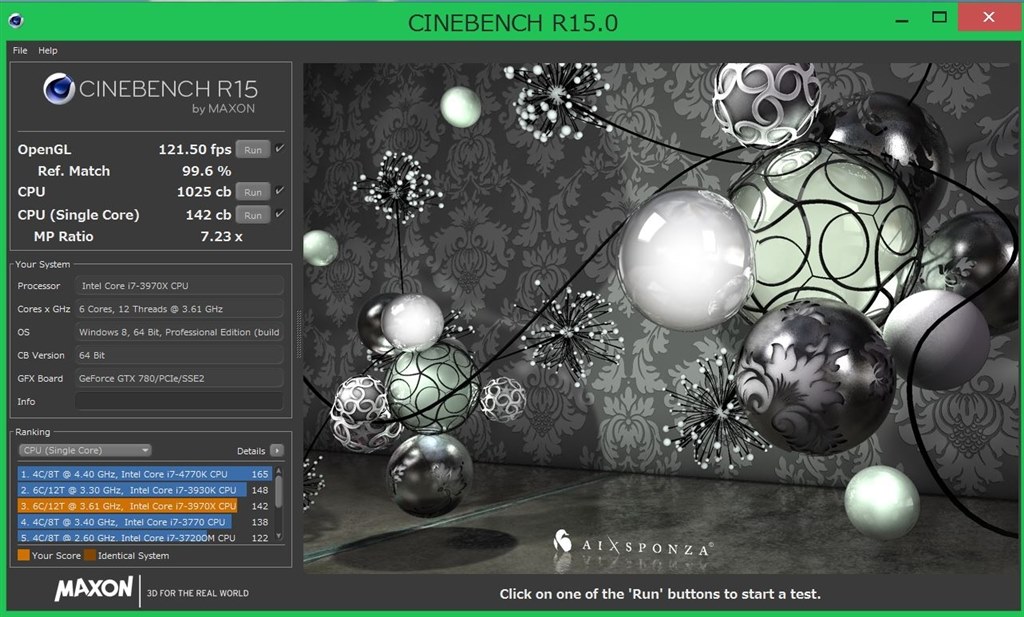Screen dimensions: 1024x617
Task: Click the Processor field showing i7-3970X
Action: (179, 286)
